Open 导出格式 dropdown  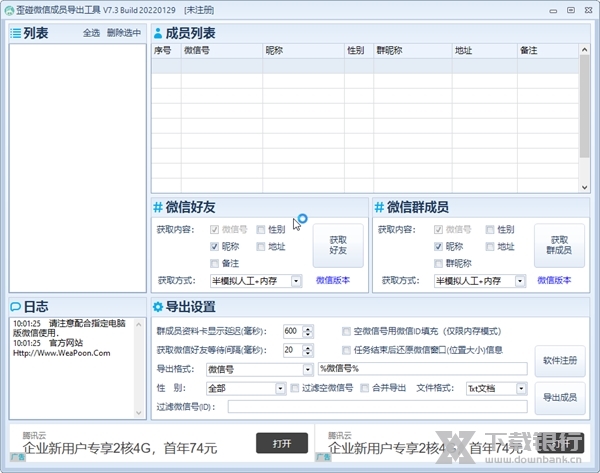point(308,370)
